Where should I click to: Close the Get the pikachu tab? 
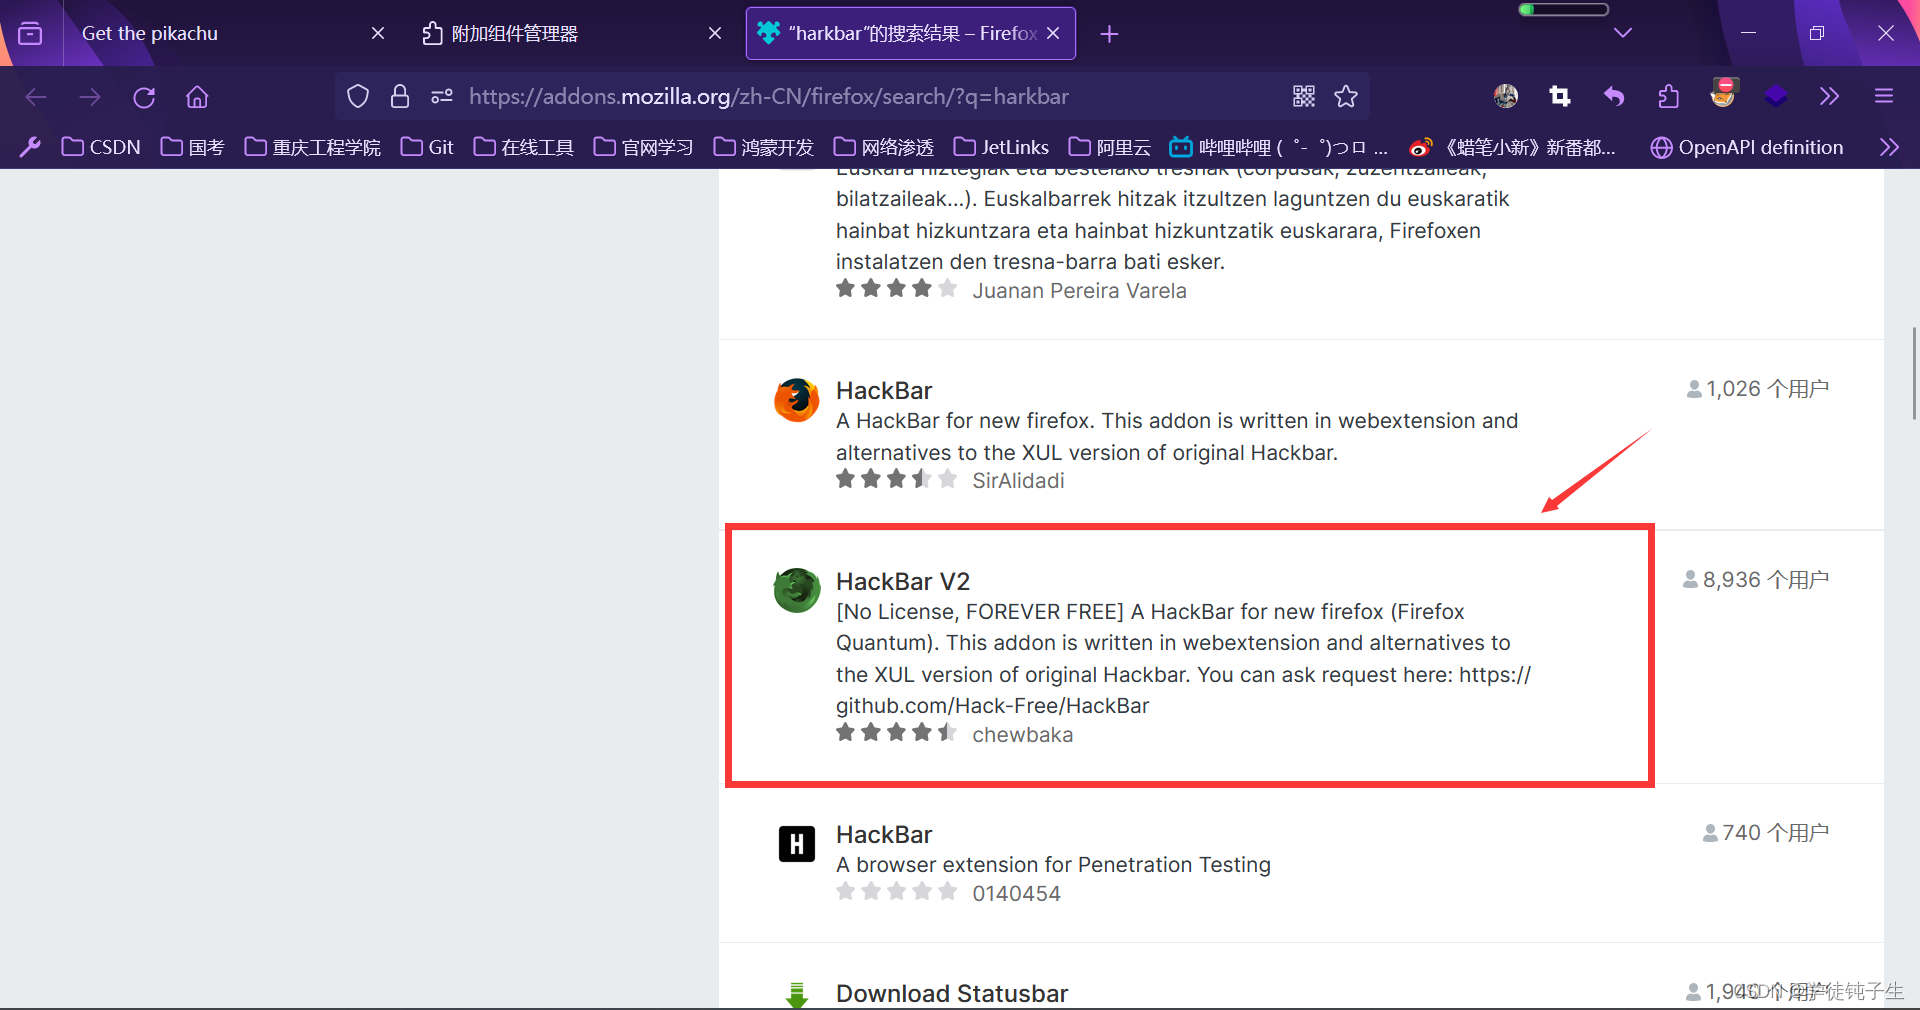[378, 33]
